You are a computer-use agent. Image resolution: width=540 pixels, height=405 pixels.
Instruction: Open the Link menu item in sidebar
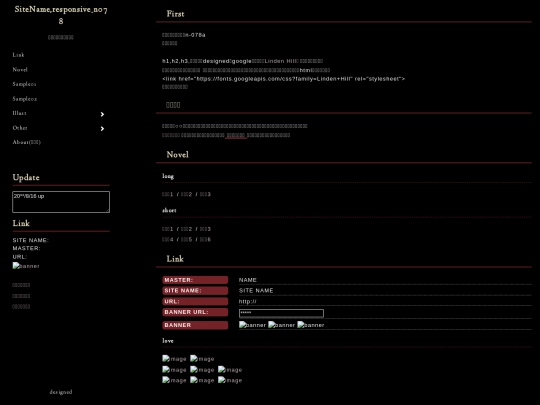[x=18, y=55]
